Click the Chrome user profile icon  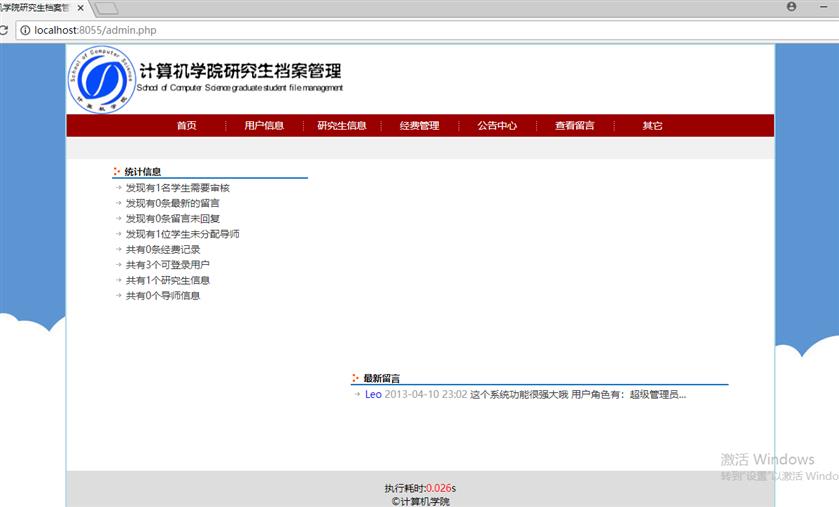792,7
